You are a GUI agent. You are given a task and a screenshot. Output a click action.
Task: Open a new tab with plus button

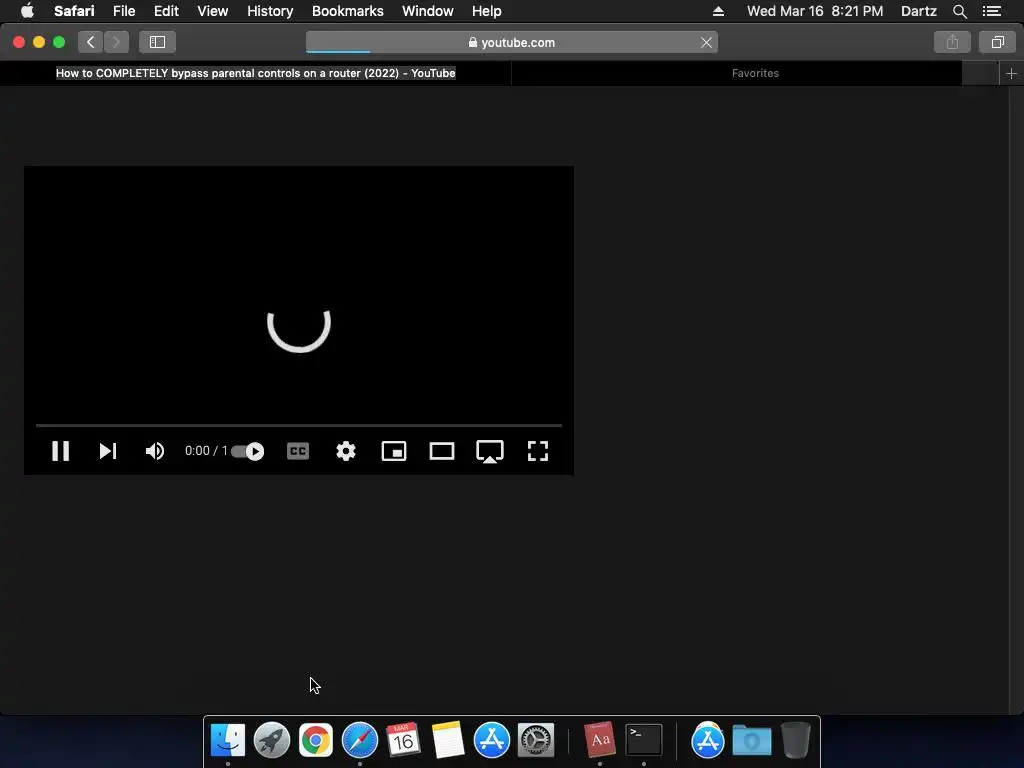click(1011, 74)
